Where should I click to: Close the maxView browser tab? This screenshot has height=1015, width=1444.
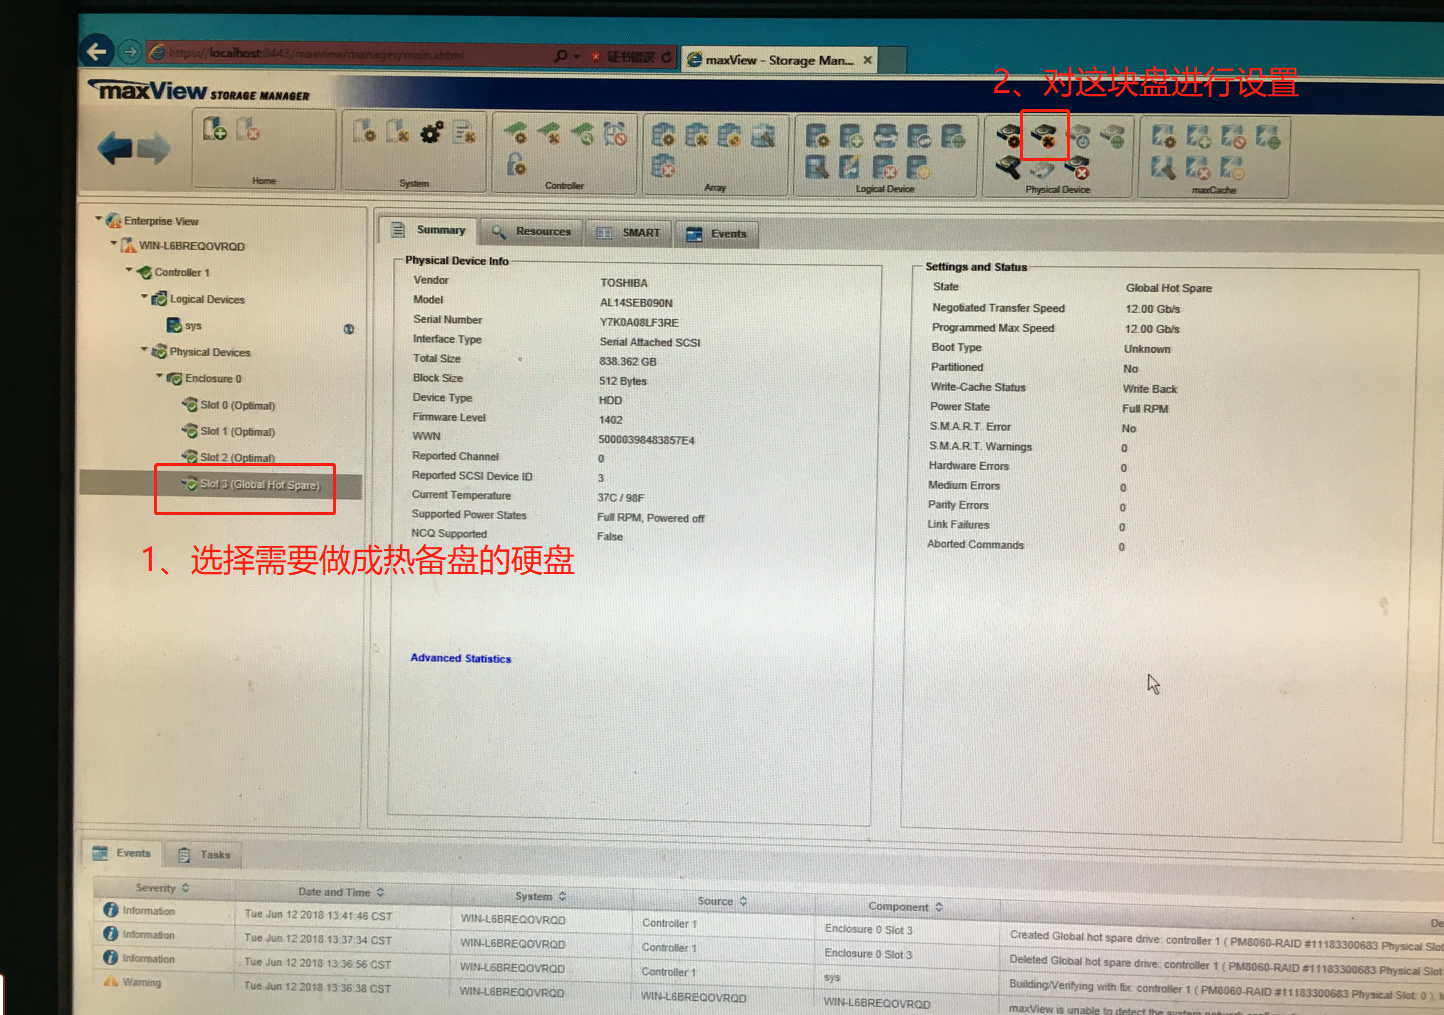tap(867, 60)
